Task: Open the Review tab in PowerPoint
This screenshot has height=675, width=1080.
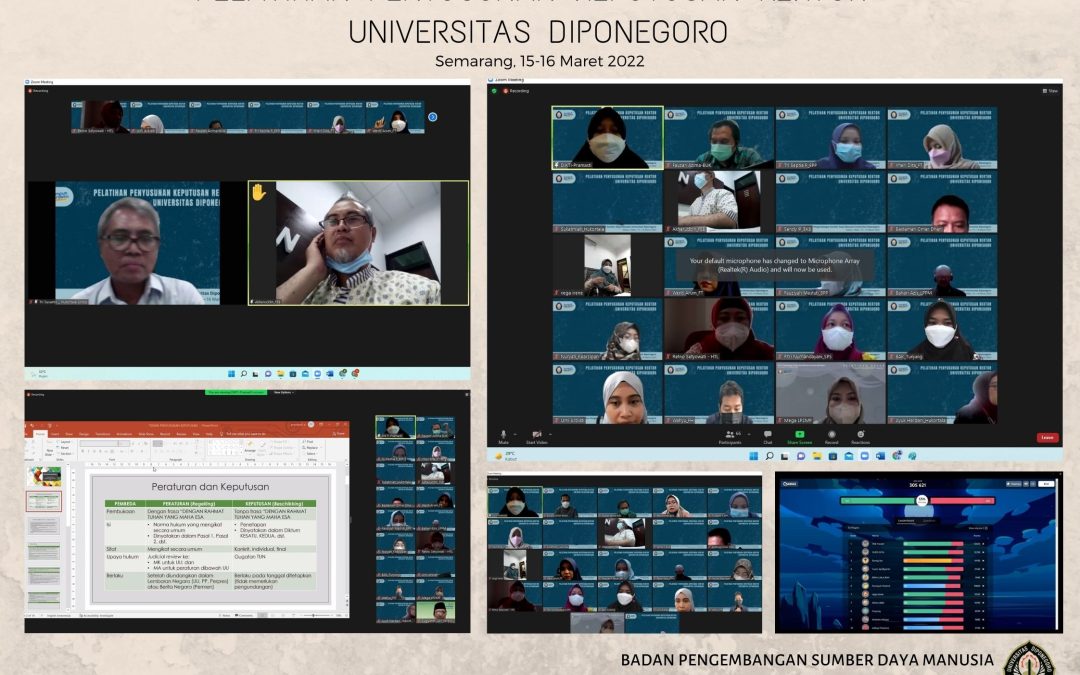Action: coord(181,434)
